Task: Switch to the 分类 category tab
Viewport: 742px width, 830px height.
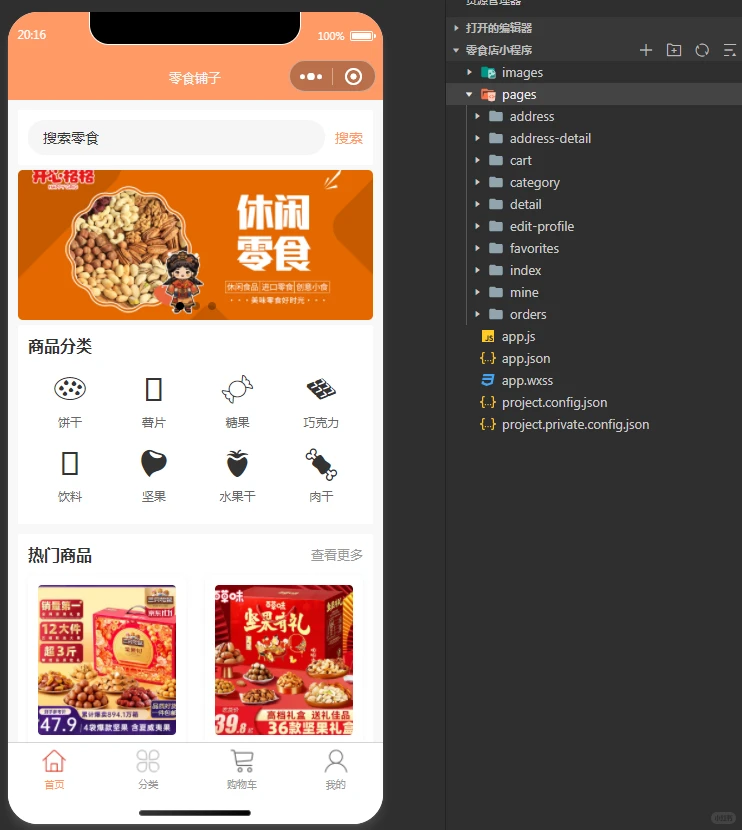Action: click(148, 770)
